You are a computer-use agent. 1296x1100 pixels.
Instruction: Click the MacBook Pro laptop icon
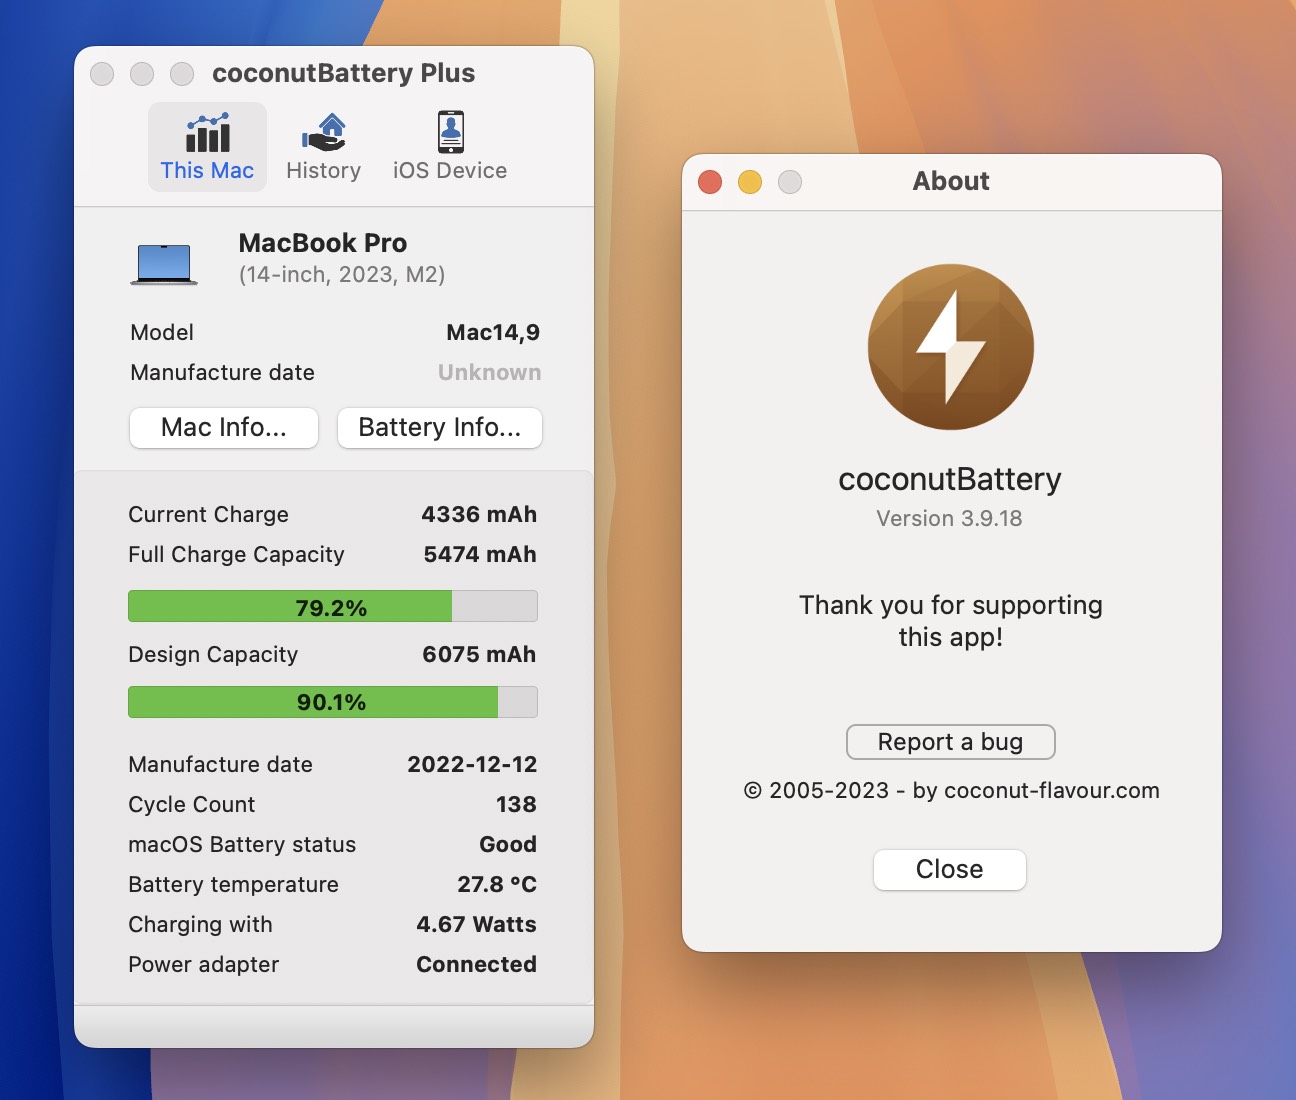(x=164, y=264)
